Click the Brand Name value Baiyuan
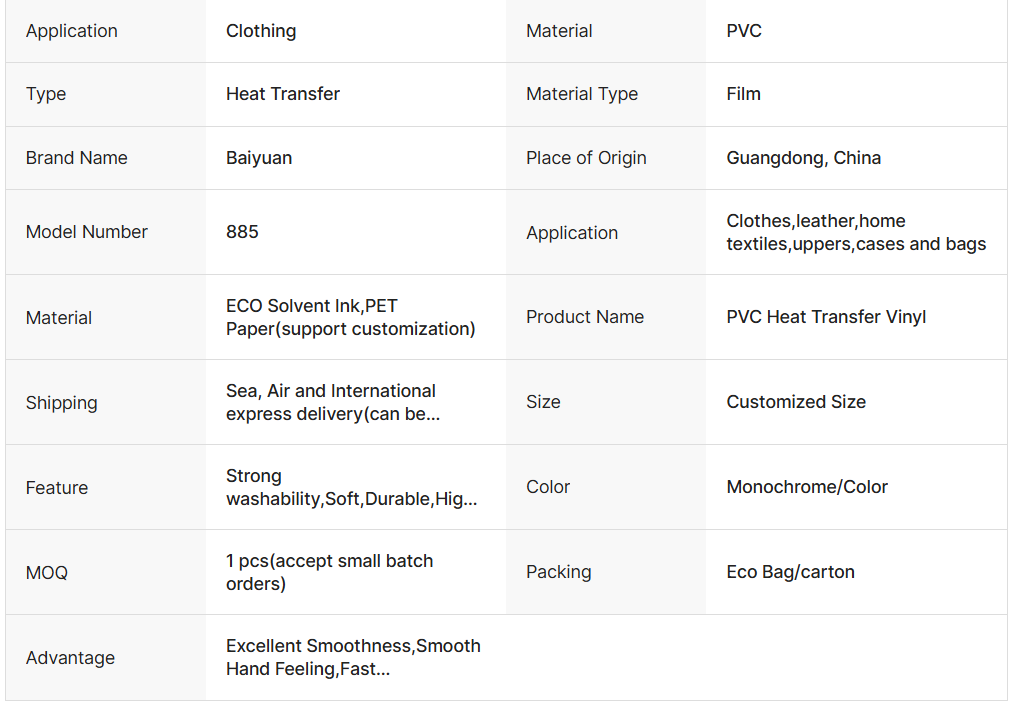This screenshot has height=705, width=1014. tap(259, 158)
